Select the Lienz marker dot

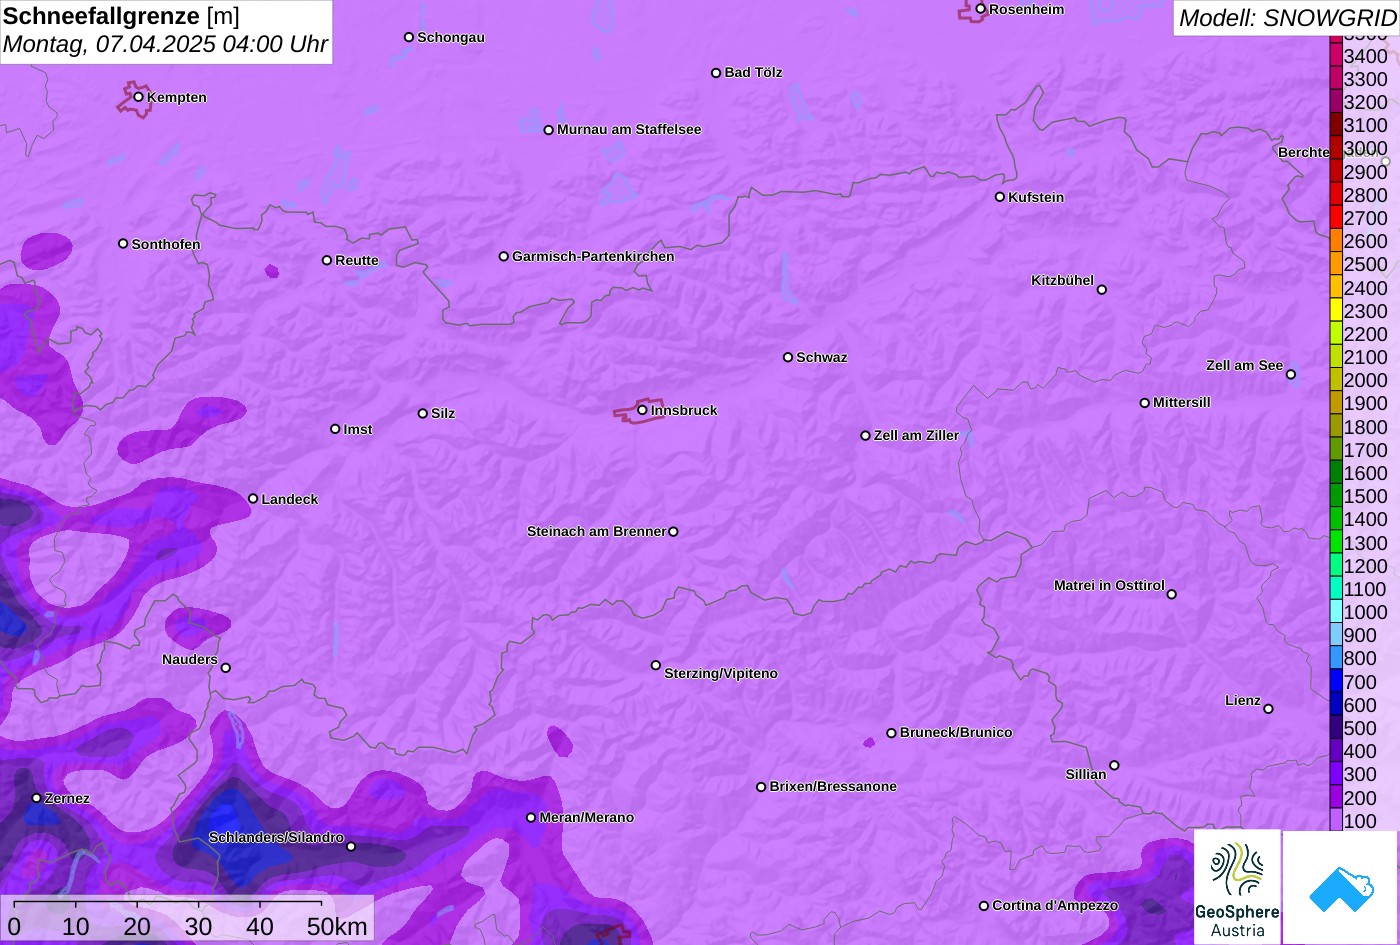[1268, 709]
